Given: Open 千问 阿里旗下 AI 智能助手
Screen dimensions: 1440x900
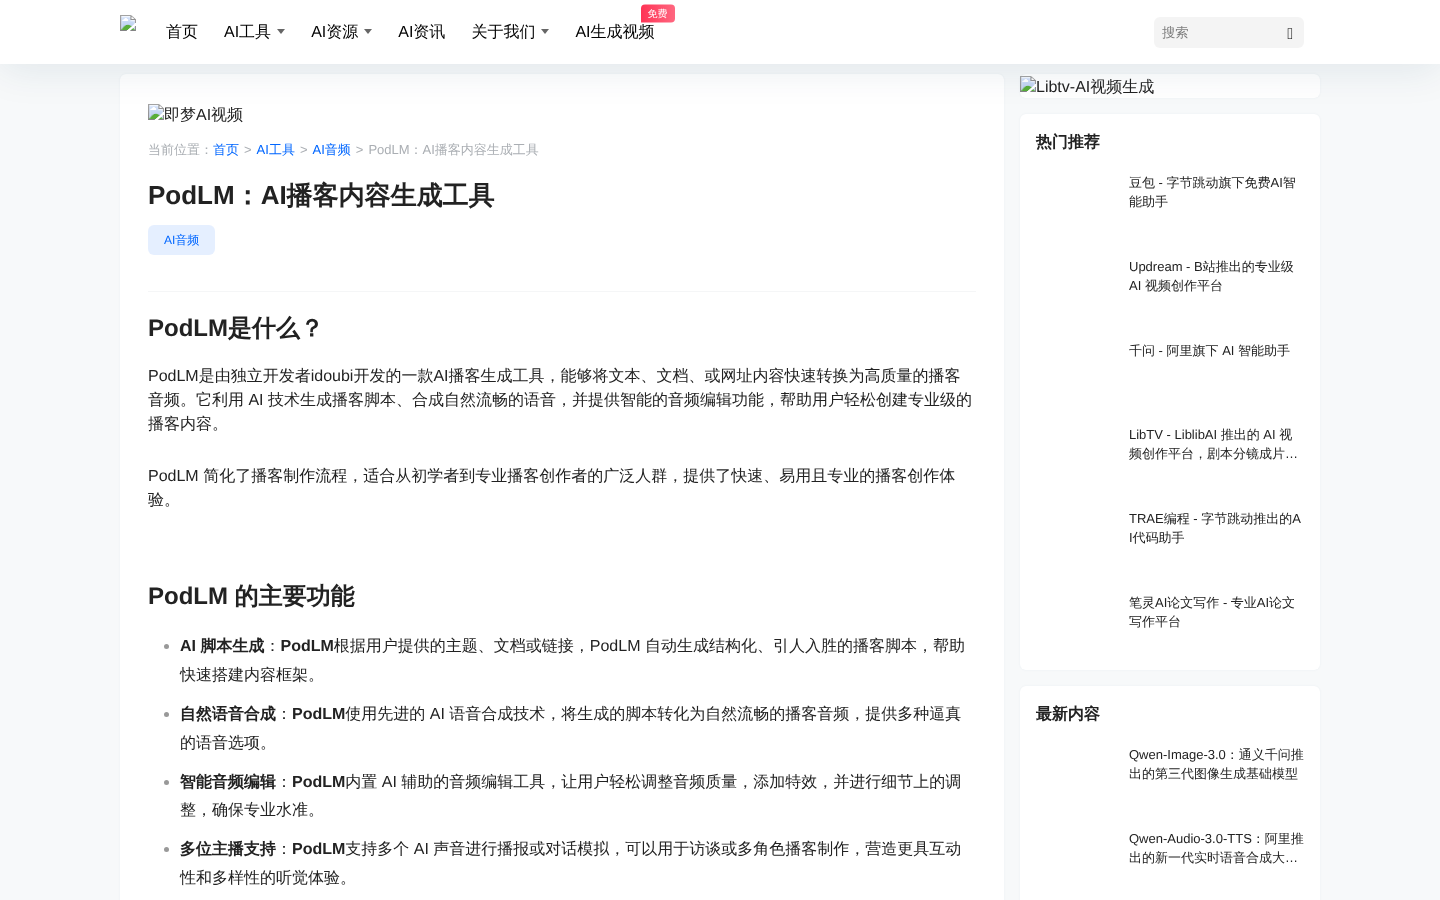Looking at the screenshot, I should [1209, 351].
